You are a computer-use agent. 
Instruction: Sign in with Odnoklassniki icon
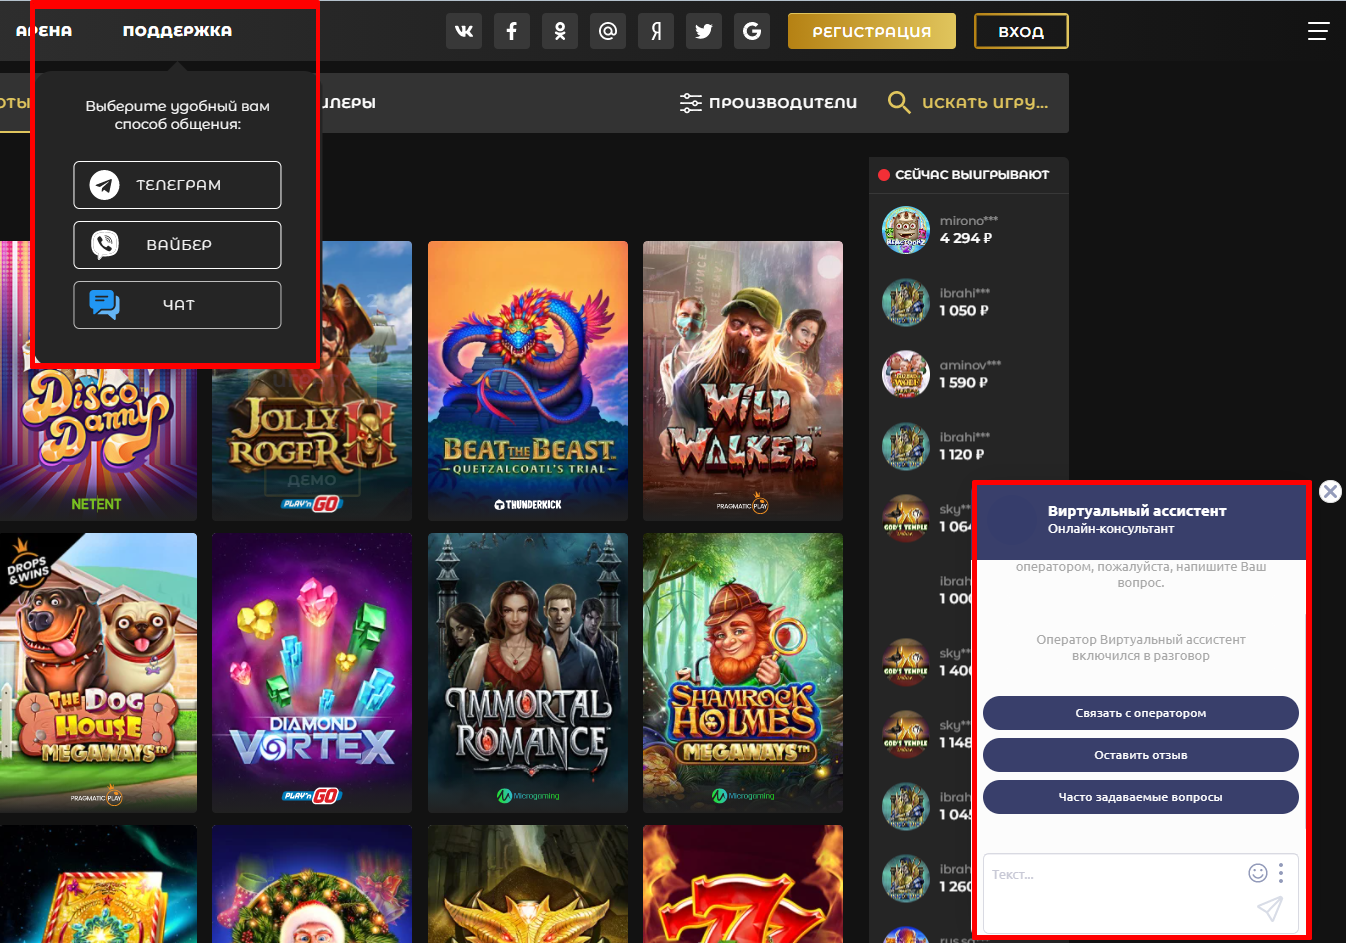tap(560, 31)
